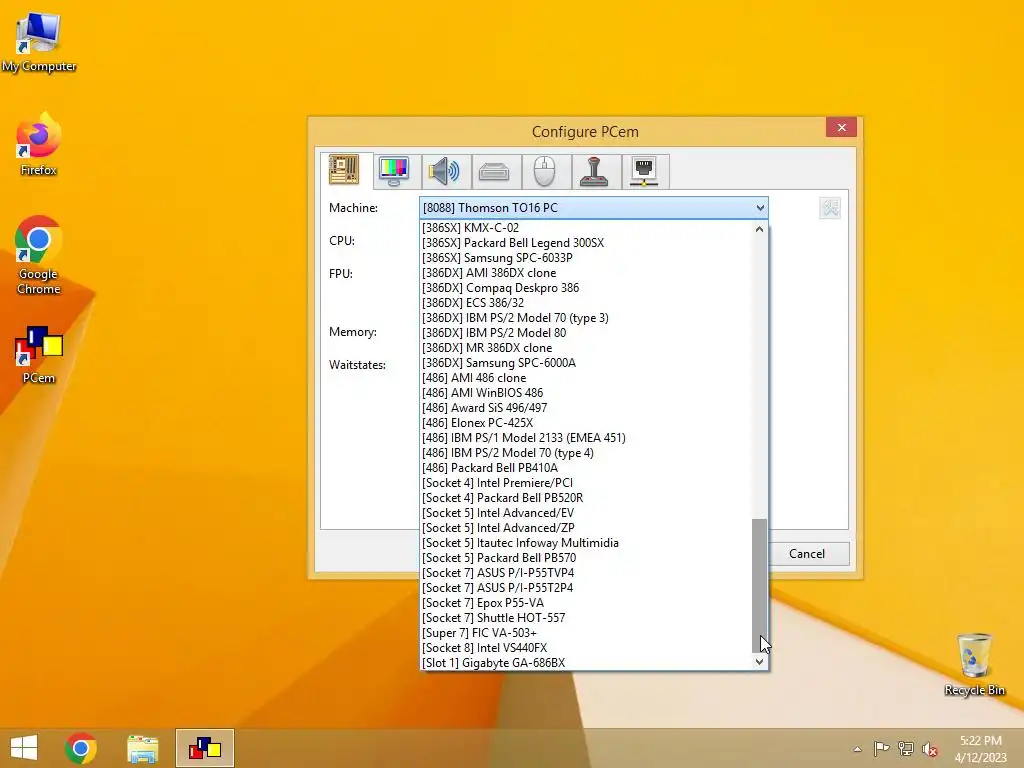Screen dimensions: 1024x768
Task: Open Action Center flag icon
Action: pos(881,748)
